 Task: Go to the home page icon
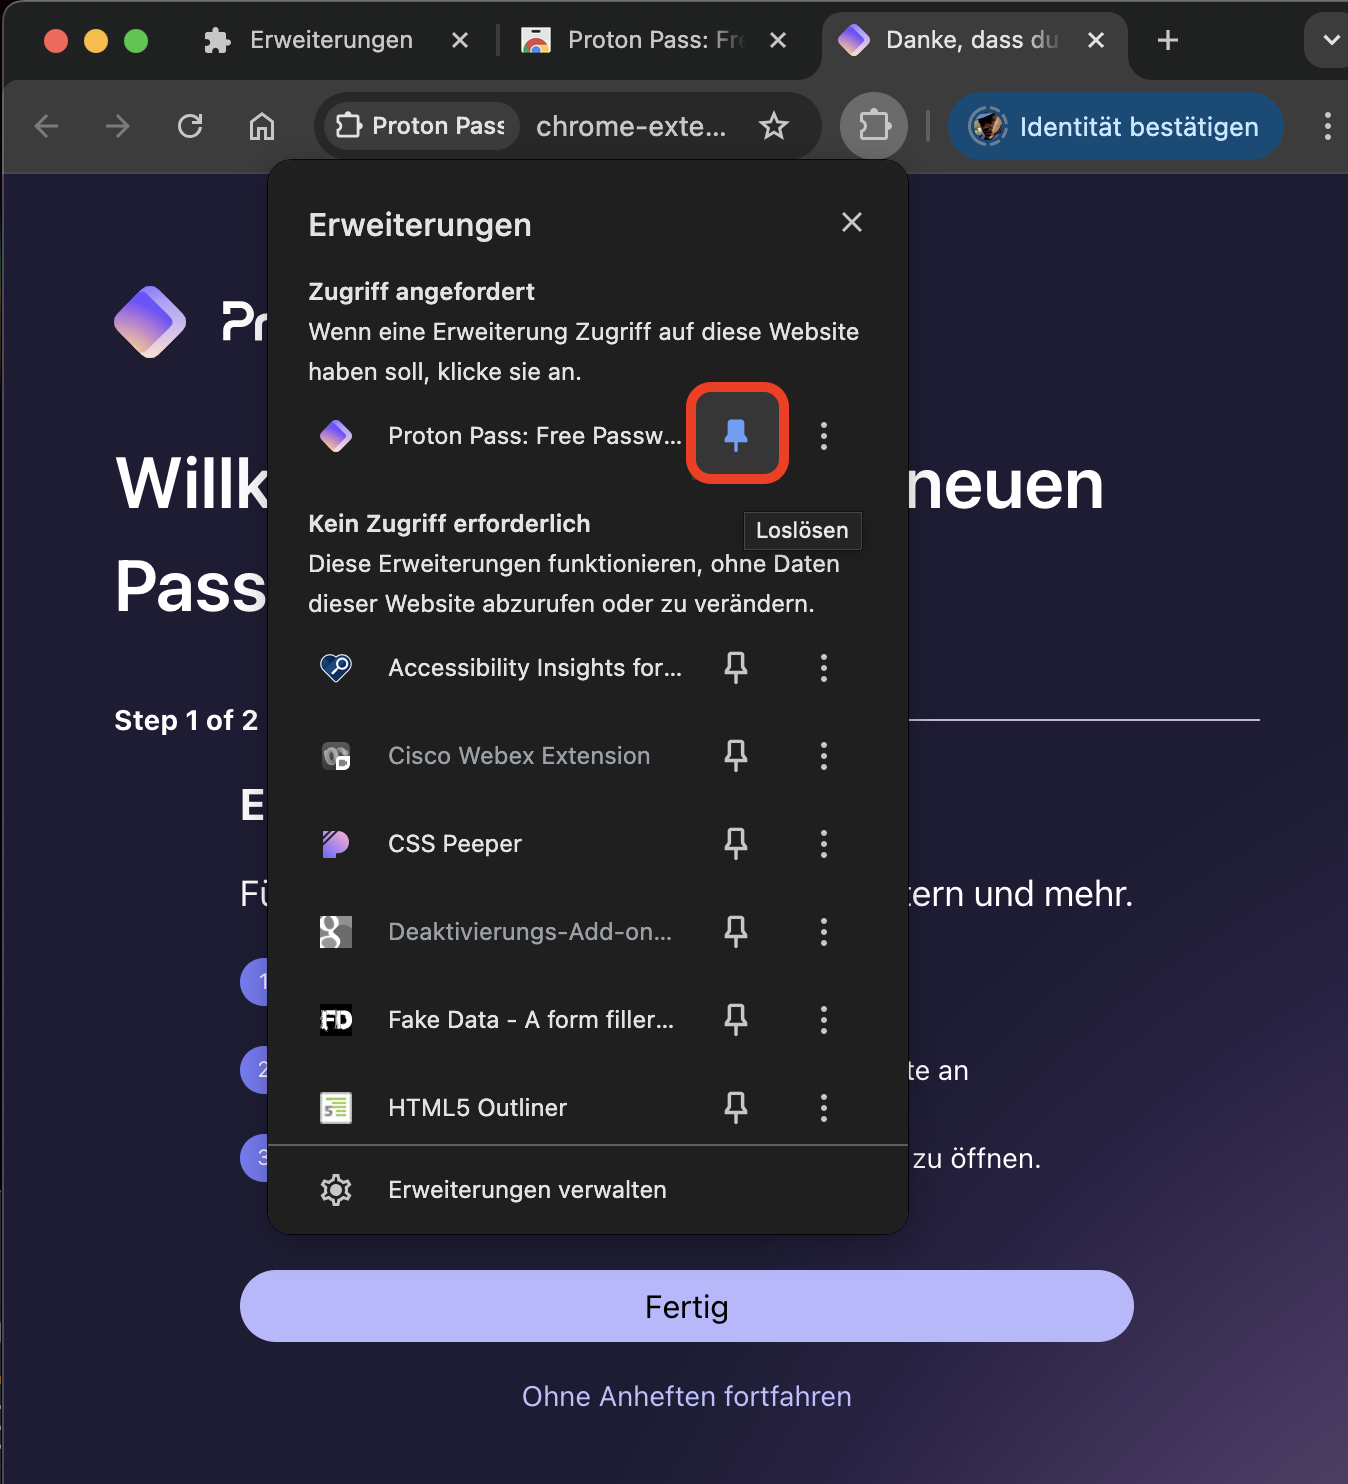(262, 126)
